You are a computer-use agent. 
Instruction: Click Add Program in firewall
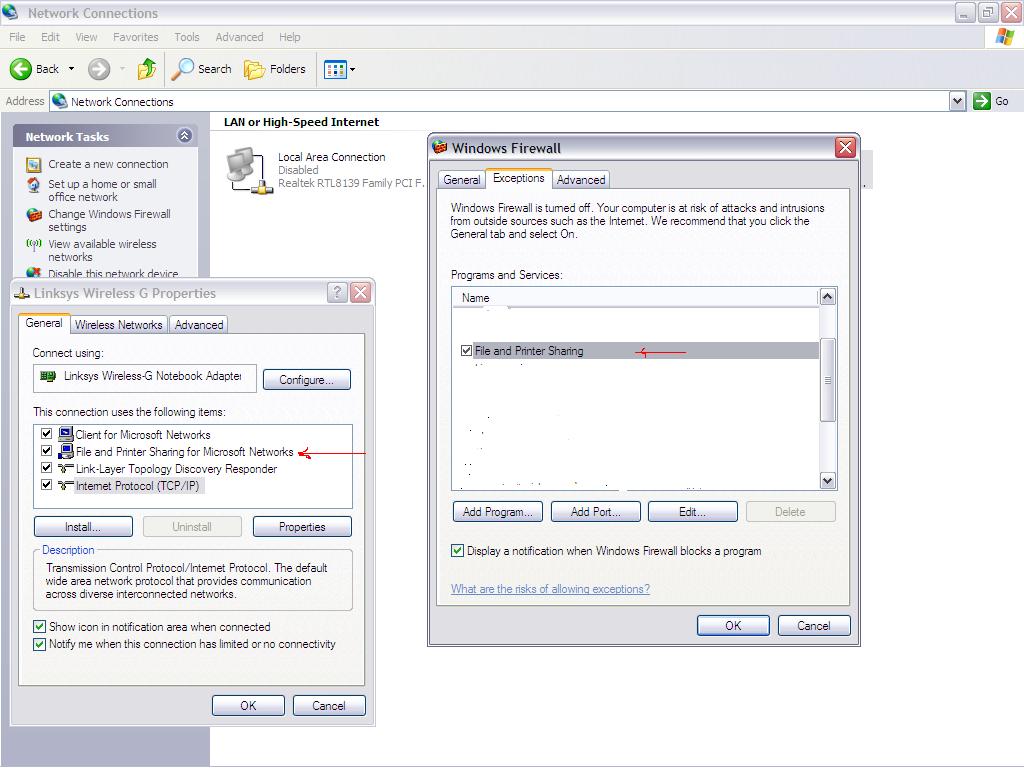click(498, 511)
